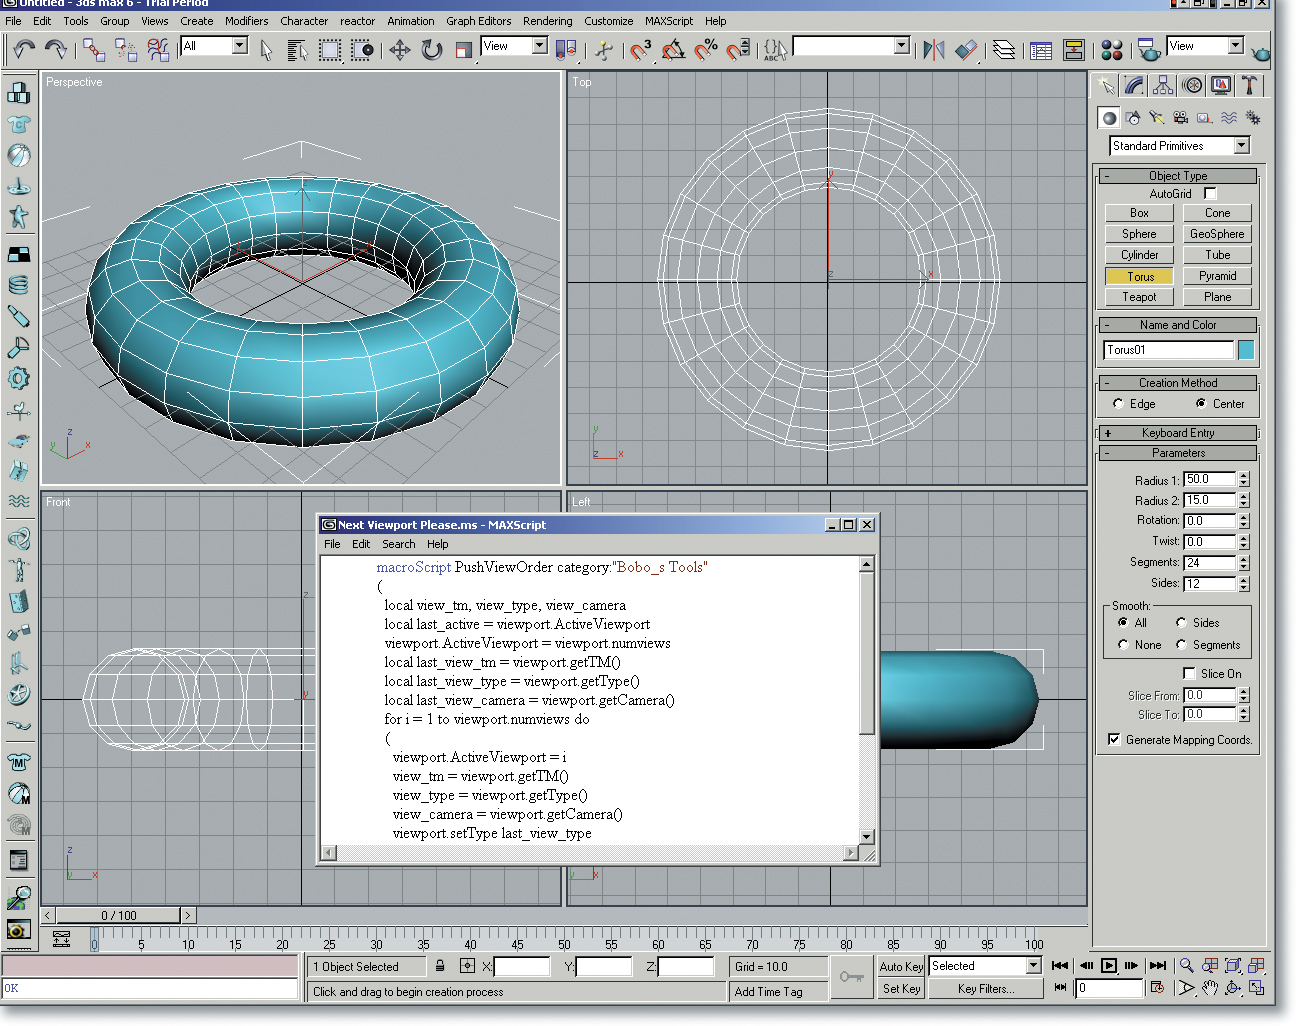1296x1026 pixels.
Task: Select the Shapes category icon
Action: 1133,118
